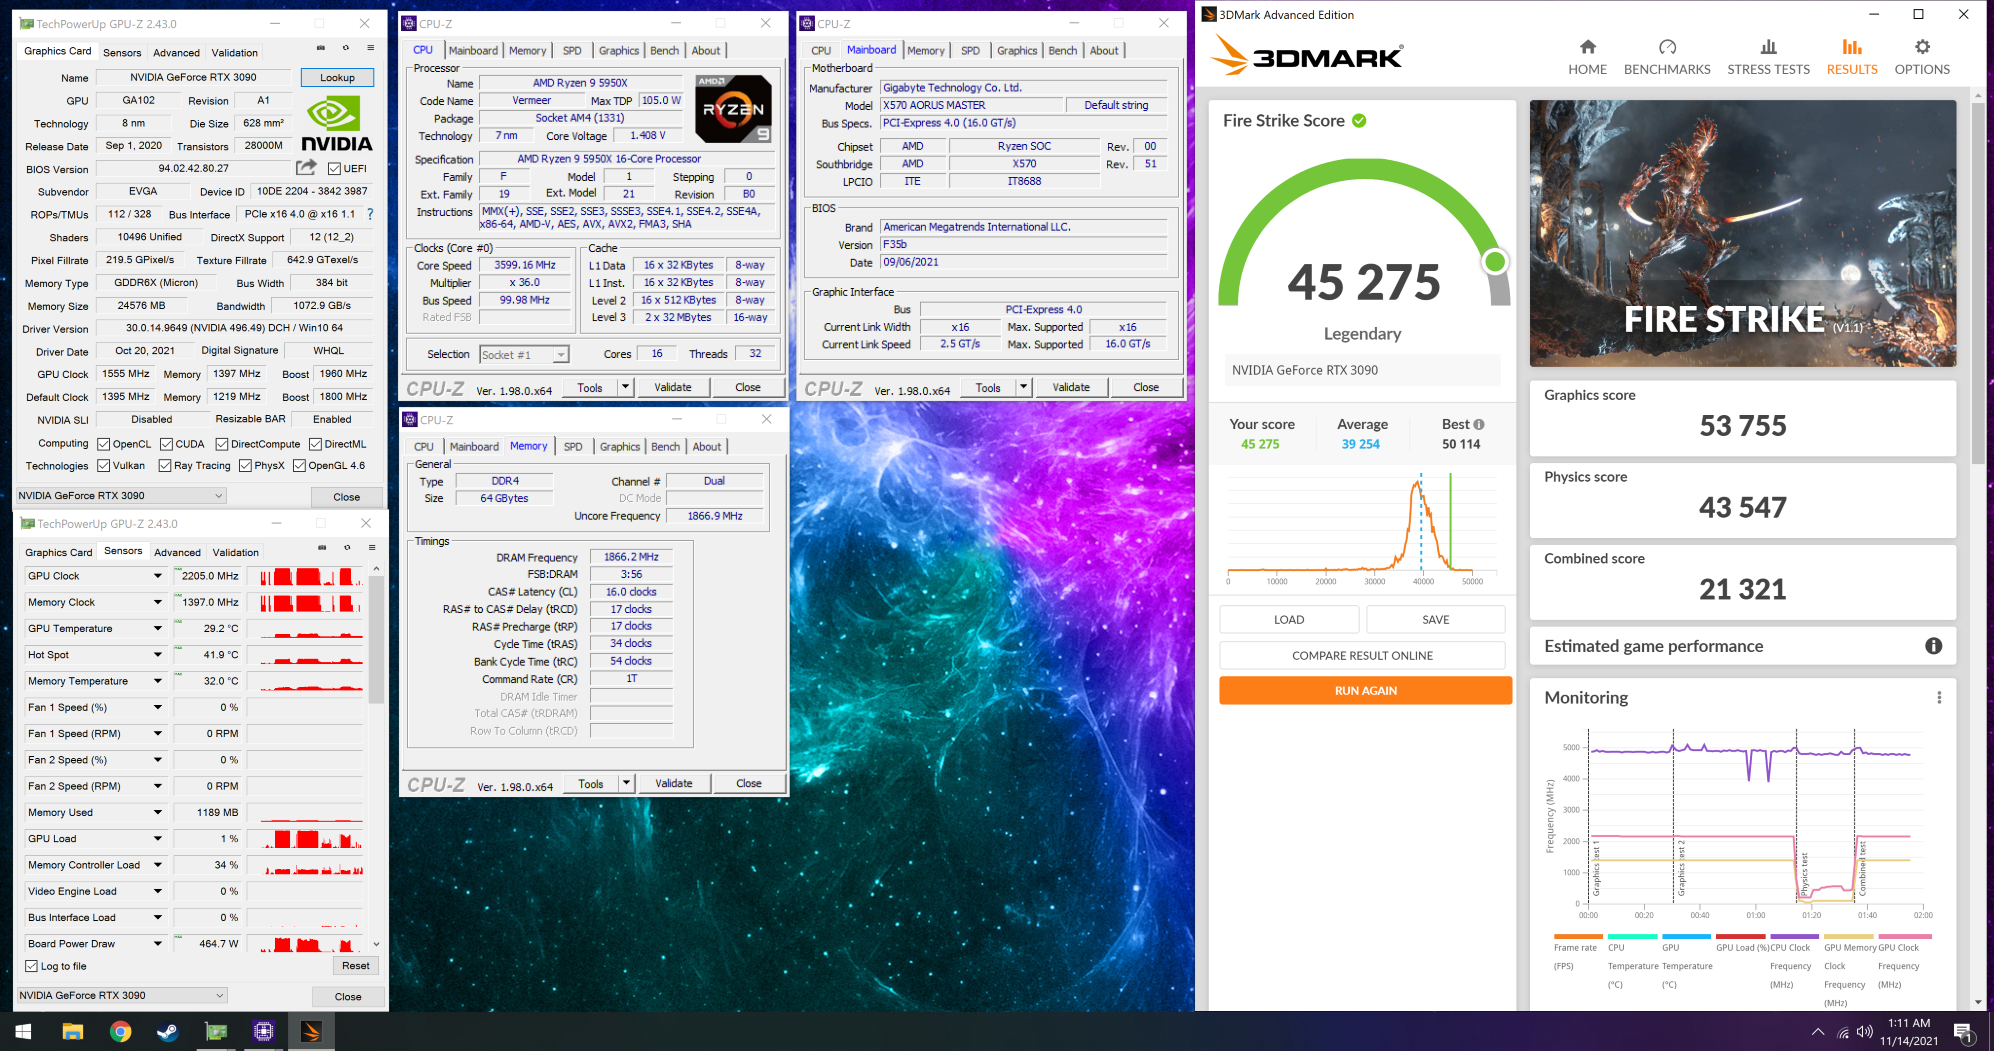Switch to GPU-Z from the taskbar
This screenshot has width=1994, height=1051.
pyautogui.click(x=216, y=1031)
